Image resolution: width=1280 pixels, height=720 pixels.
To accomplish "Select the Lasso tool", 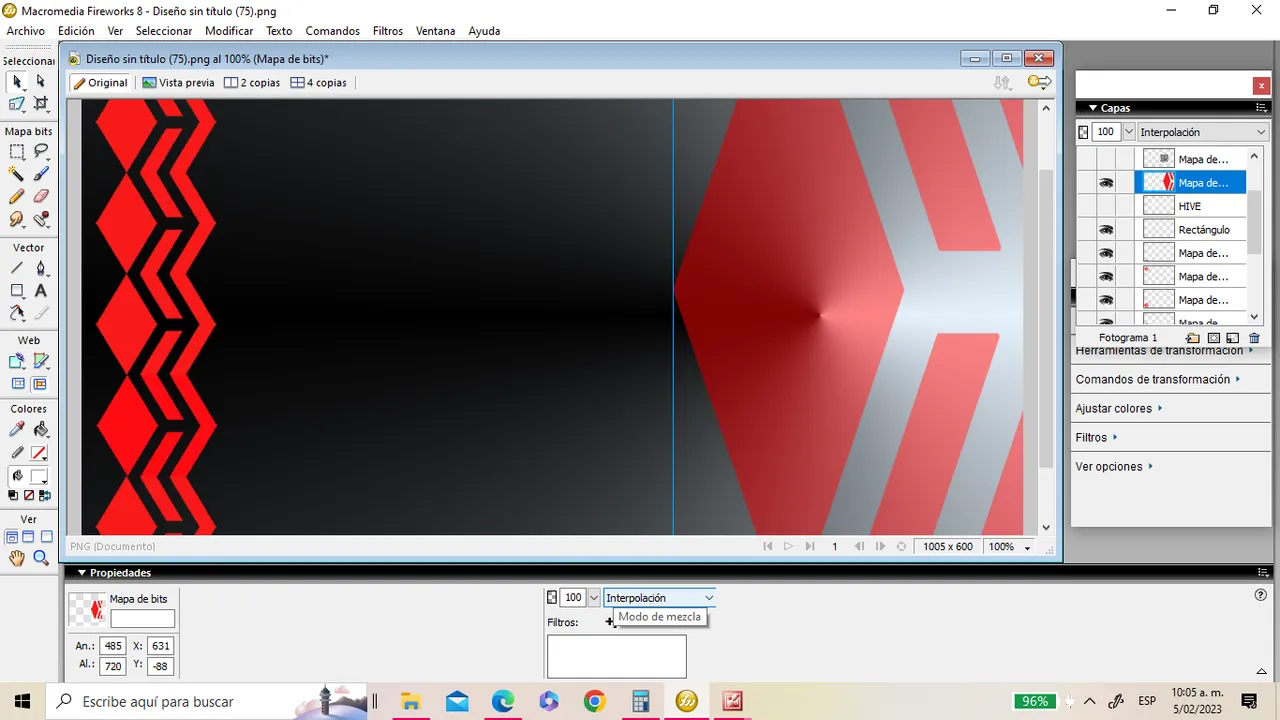I will tap(41, 152).
